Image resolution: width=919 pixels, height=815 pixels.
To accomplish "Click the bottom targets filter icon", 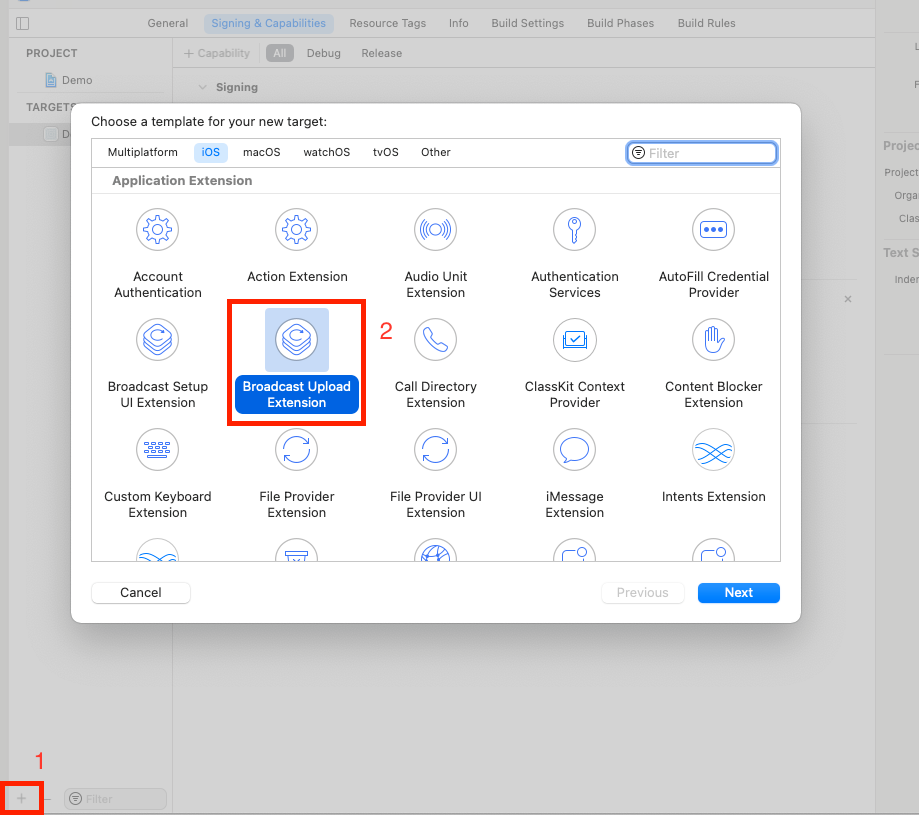I will 76,799.
